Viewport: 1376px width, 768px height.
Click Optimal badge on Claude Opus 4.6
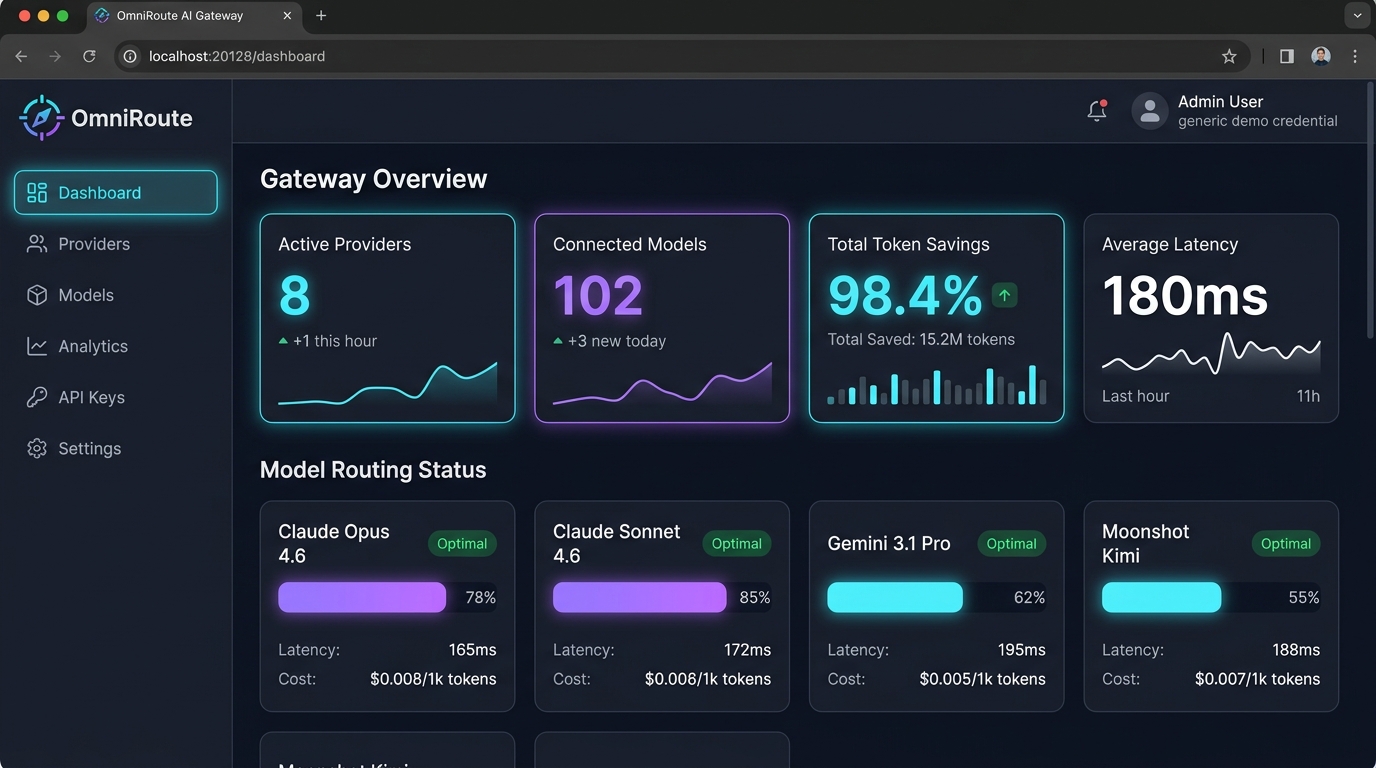[462, 544]
